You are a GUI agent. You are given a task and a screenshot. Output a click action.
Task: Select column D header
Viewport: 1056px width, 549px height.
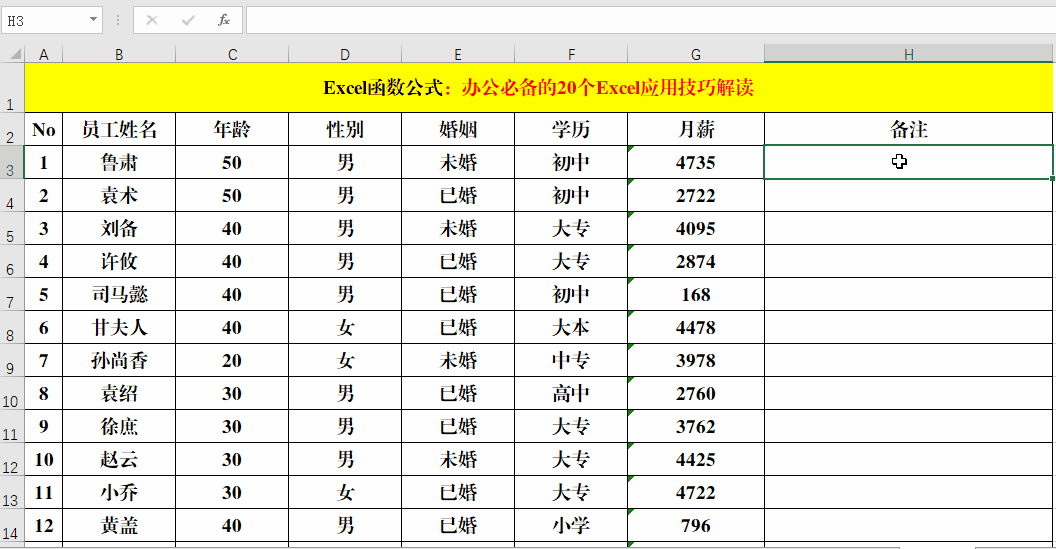345,54
